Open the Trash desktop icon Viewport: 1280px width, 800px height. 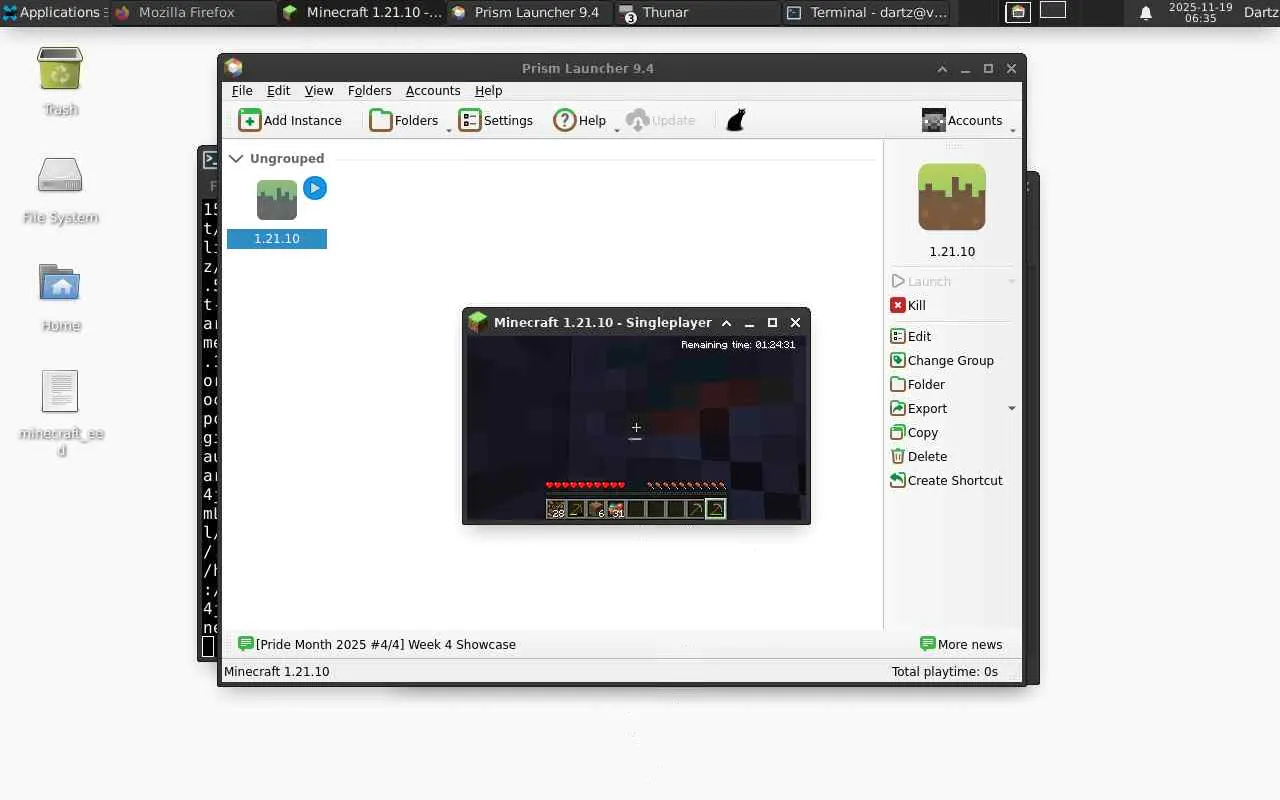tap(60, 69)
